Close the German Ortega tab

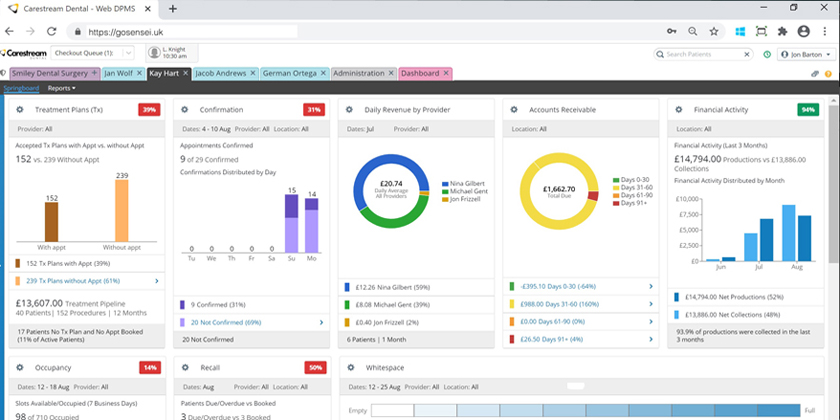(323, 73)
